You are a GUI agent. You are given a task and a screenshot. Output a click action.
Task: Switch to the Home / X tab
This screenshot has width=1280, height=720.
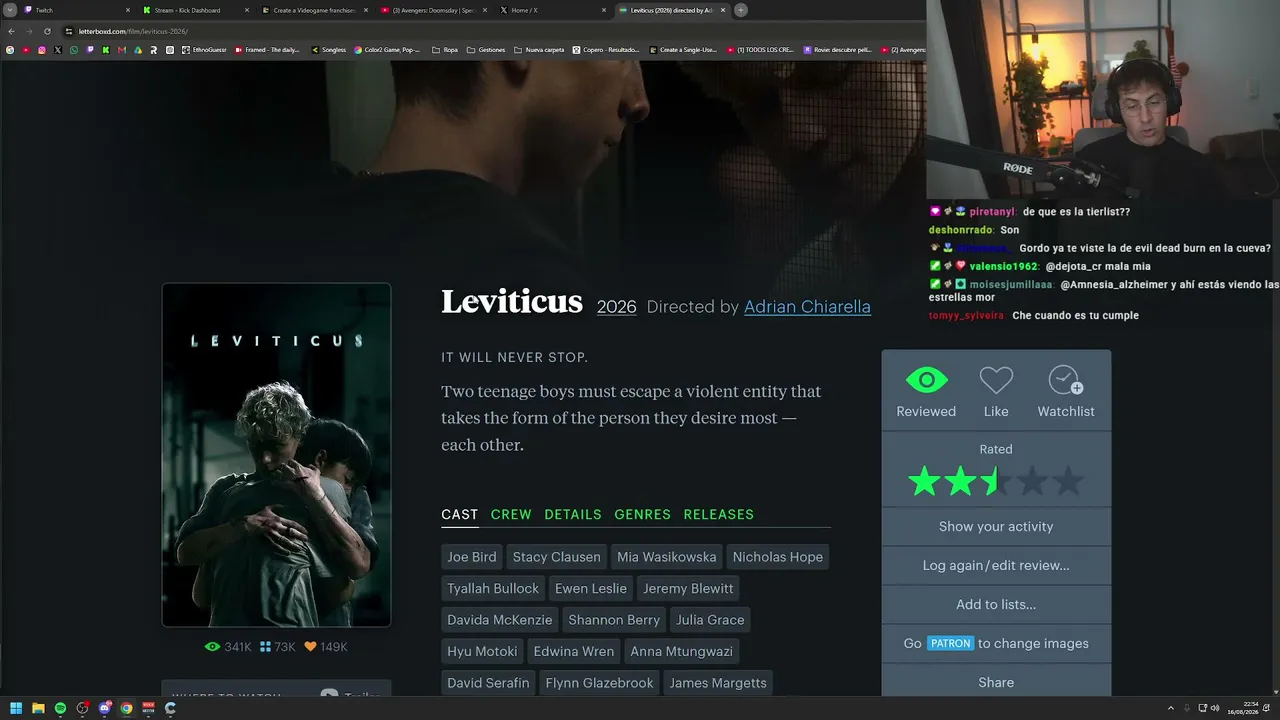pos(553,10)
